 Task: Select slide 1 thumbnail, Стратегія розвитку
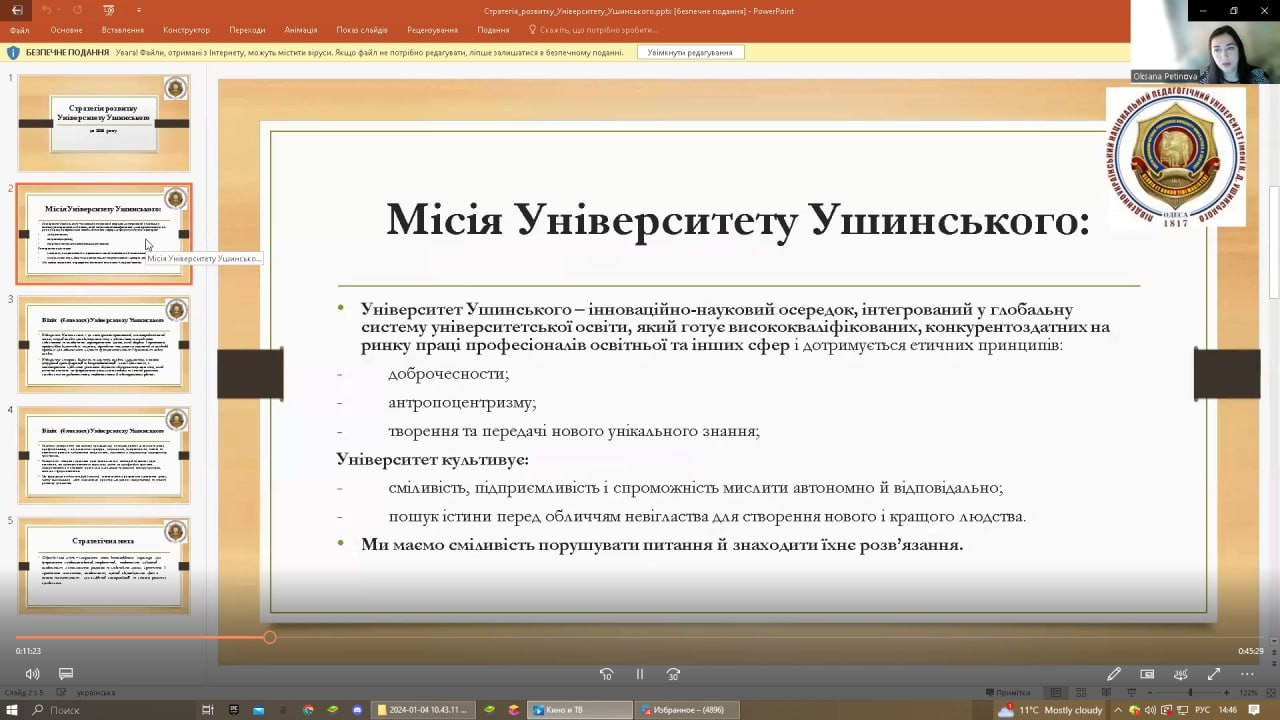104,123
